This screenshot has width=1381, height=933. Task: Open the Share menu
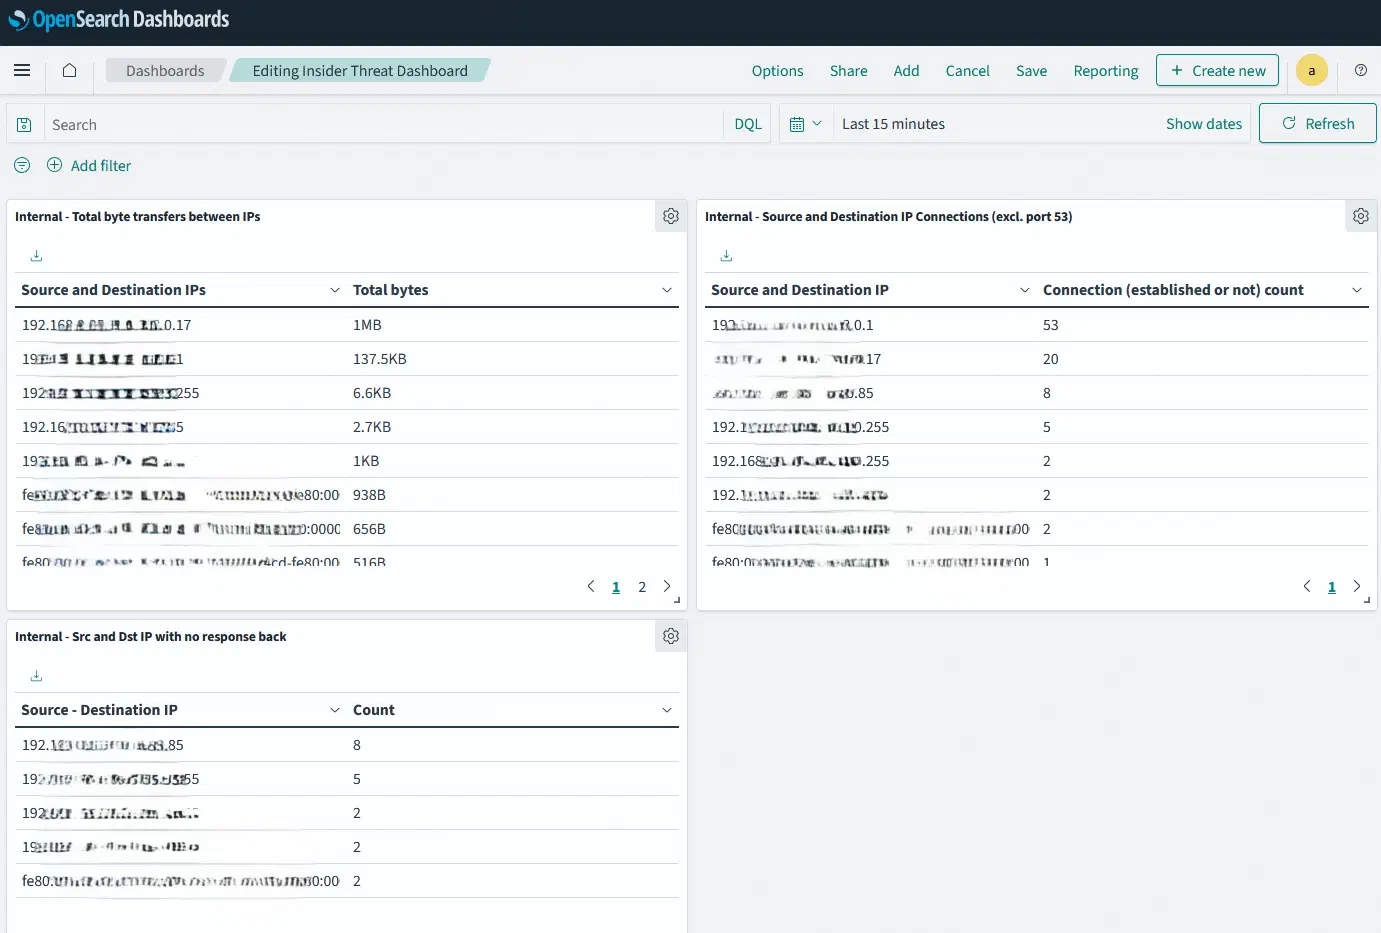849,71
